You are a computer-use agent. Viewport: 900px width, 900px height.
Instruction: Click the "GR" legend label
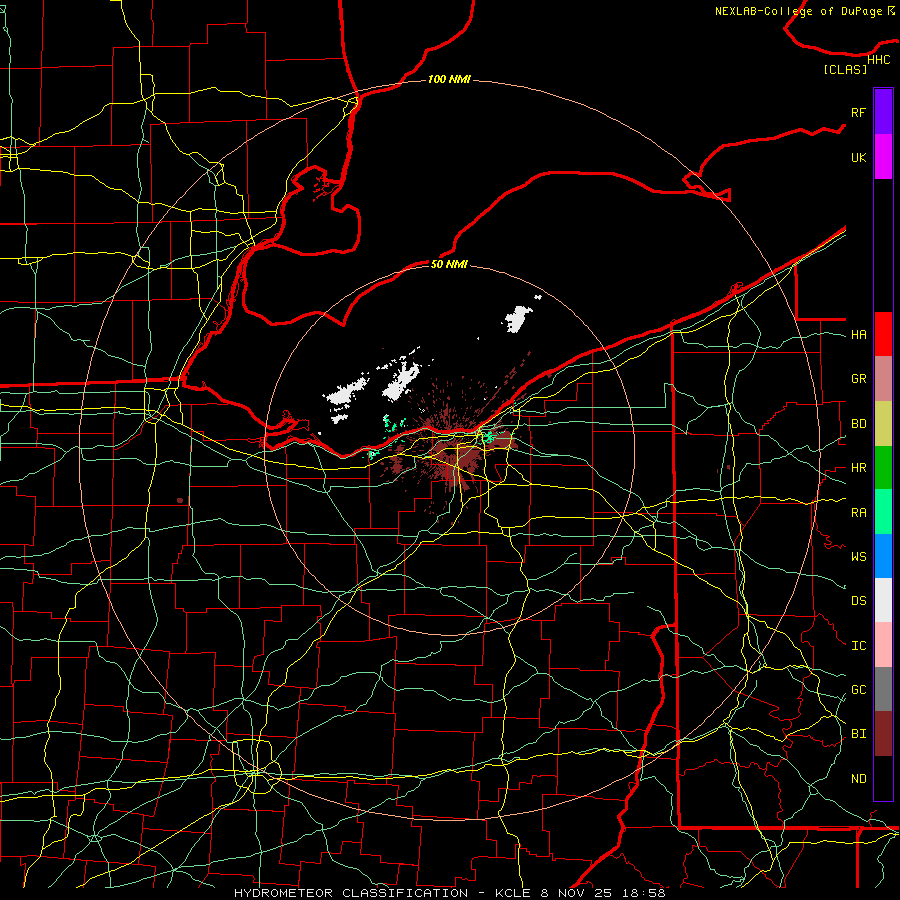[x=858, y=379]
